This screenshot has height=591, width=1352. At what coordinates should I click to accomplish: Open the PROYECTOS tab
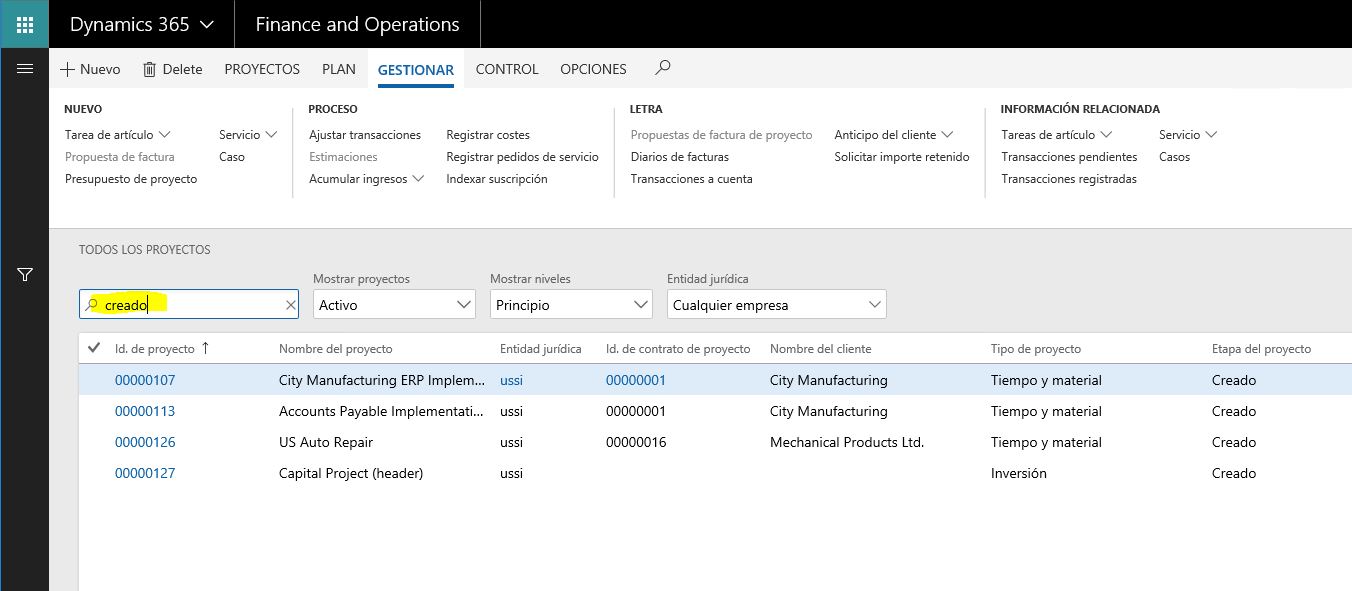[262, 69]
